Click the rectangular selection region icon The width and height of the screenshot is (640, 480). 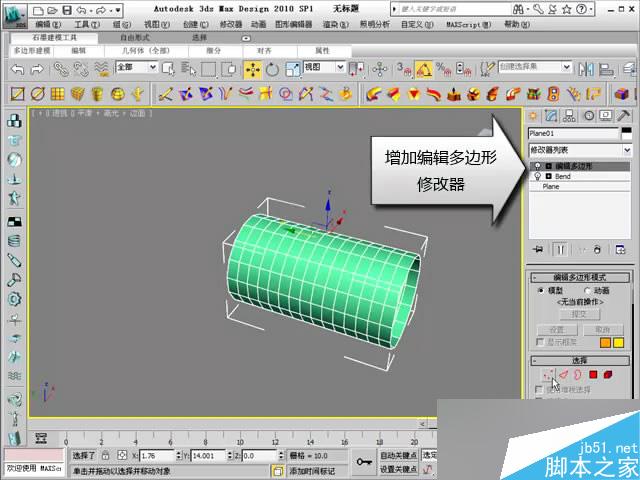click(209, 69)
